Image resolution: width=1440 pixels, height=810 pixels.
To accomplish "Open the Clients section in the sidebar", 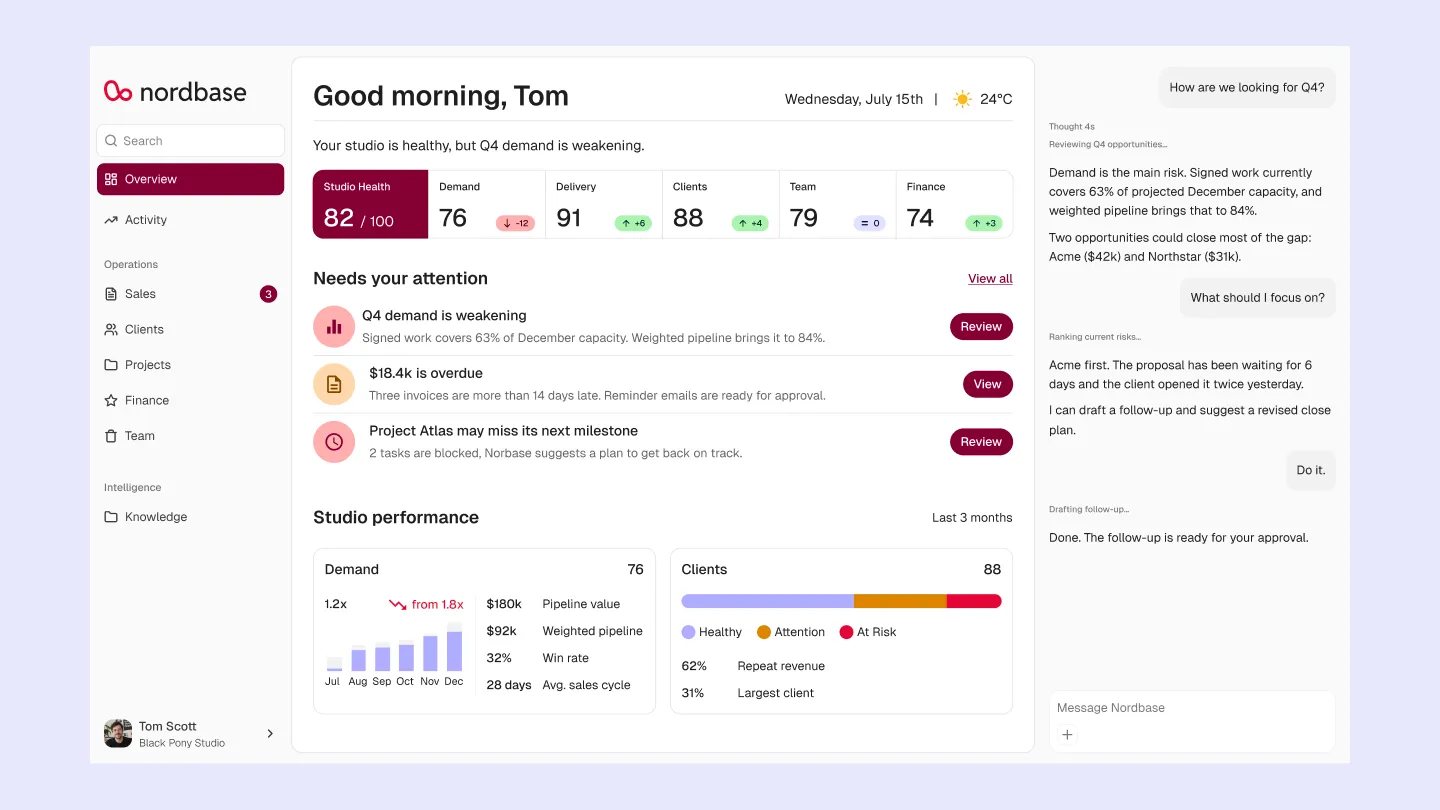I will point(190,329).
